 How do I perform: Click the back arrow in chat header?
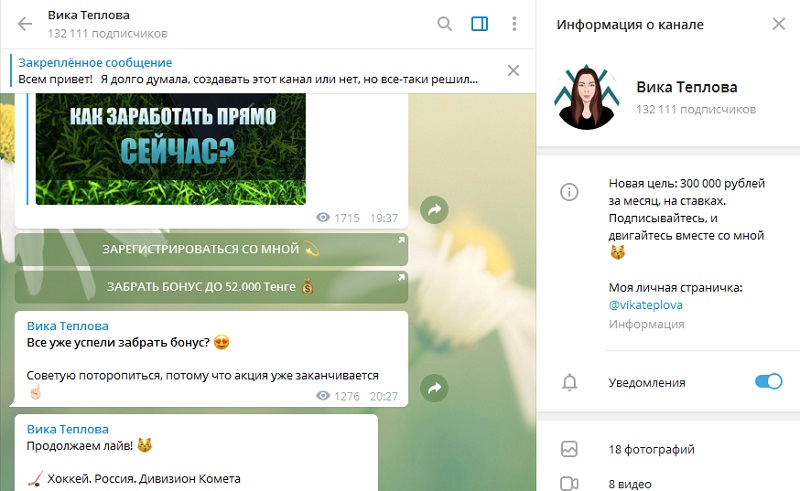pyautogui.click(x=24, y=24)
